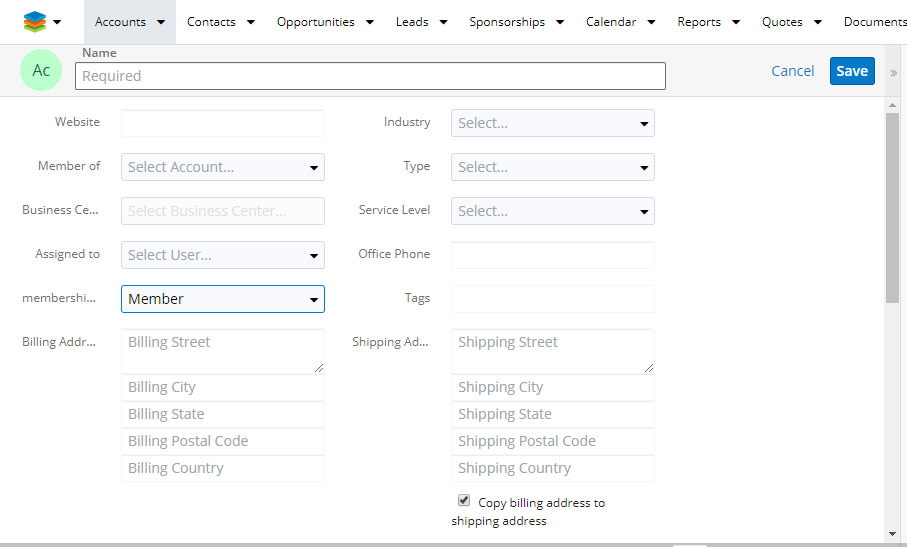The height and width of the screenshot is (547, 907).
Task: Cancel account creation
Action: (793, 71)
